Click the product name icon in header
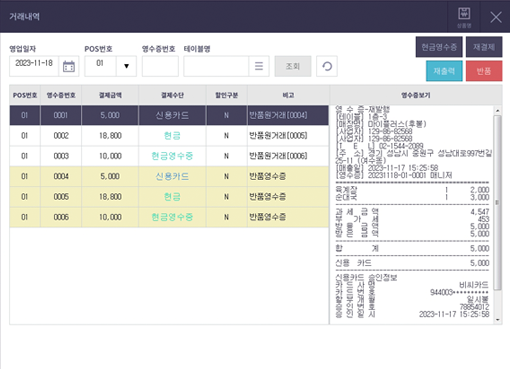Image resolution: width=510 pixels, height=370 pixels. tap(464, 17)
